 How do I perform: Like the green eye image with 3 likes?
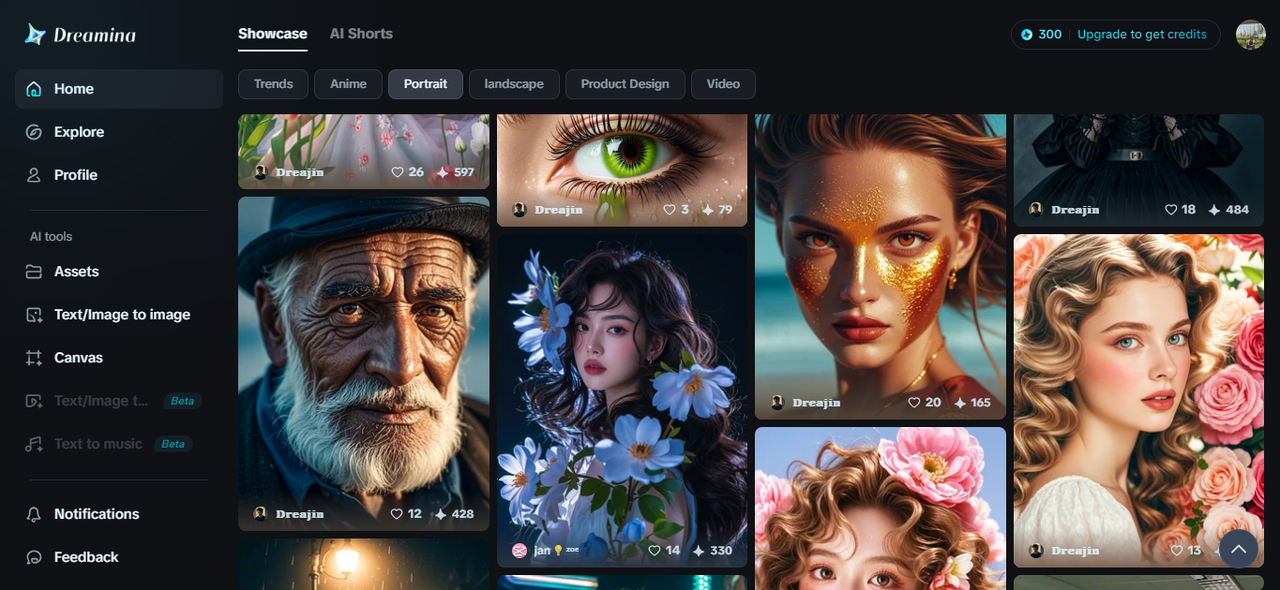click(670, 210)
